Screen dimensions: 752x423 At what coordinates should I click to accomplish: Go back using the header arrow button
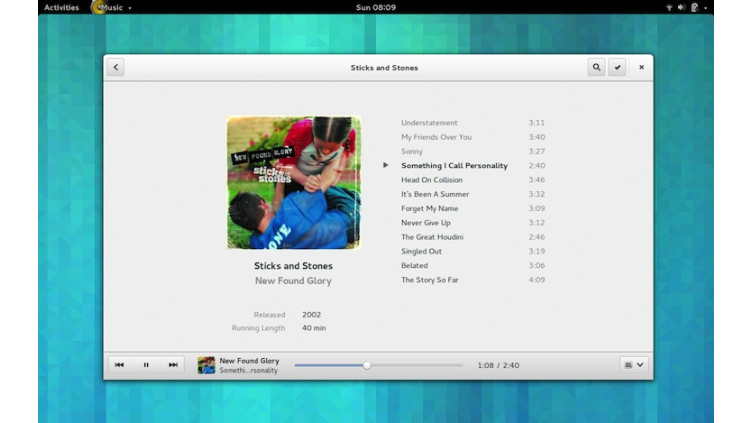116,67
